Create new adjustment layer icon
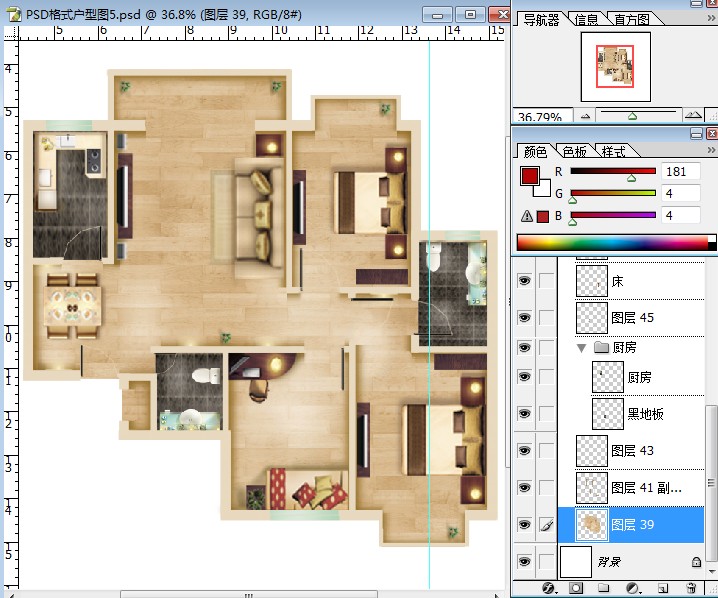718x598 pixels. point(633,588)
